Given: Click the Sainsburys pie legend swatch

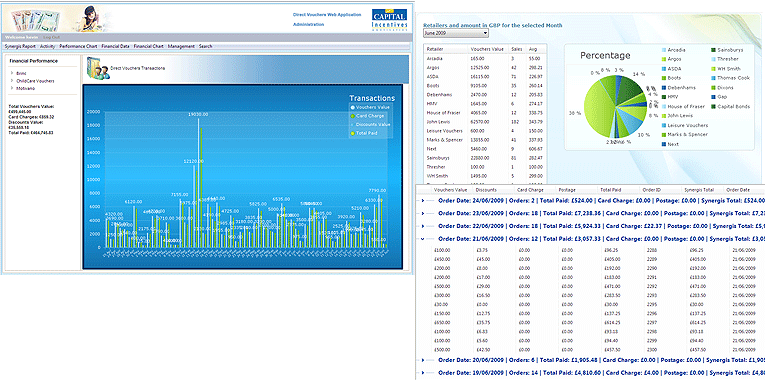Looking at the screenshot, I should (713, 50).
